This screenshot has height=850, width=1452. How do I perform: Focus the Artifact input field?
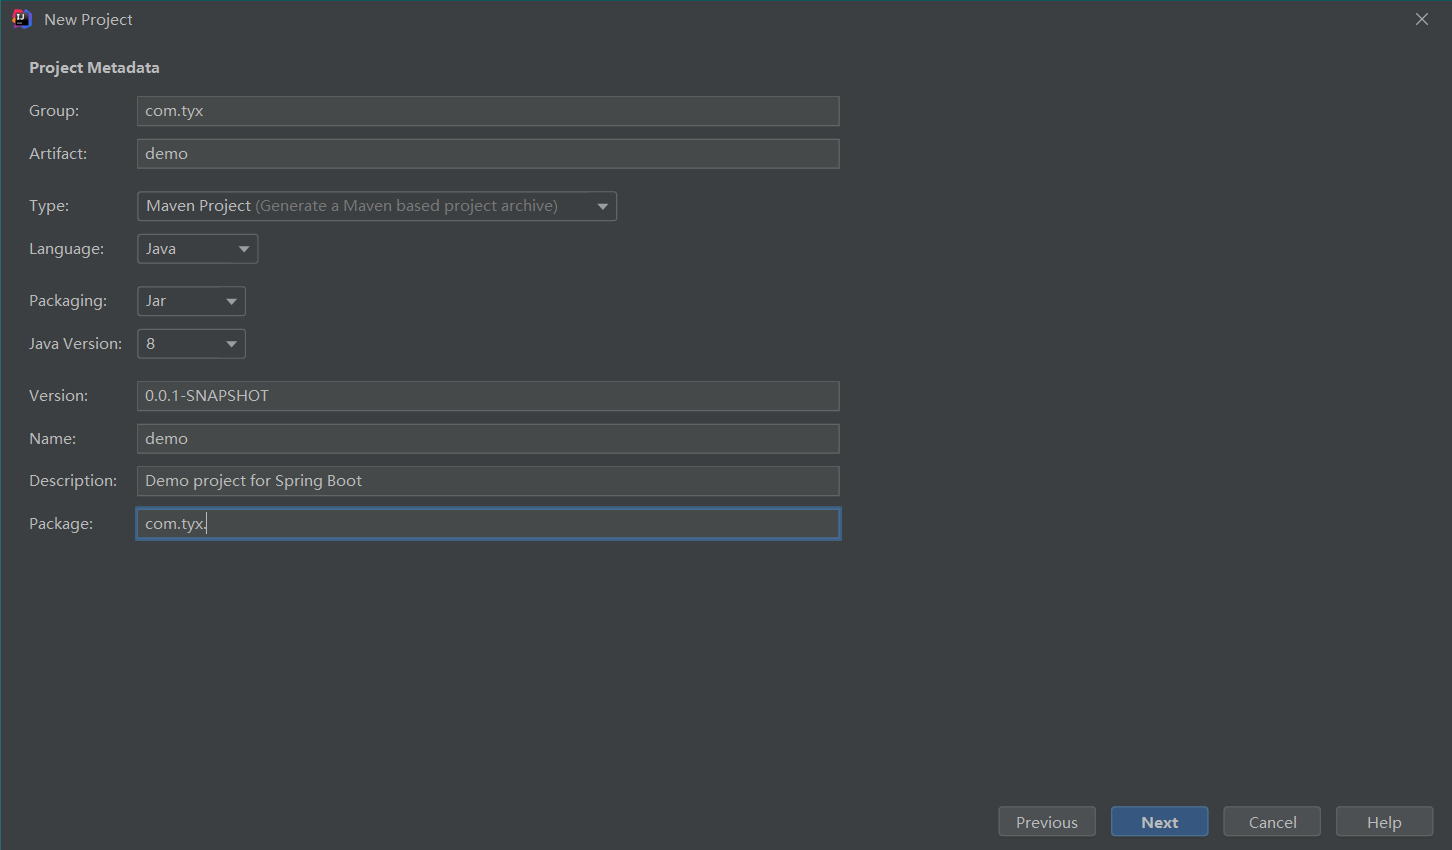(x=488, y=154)
